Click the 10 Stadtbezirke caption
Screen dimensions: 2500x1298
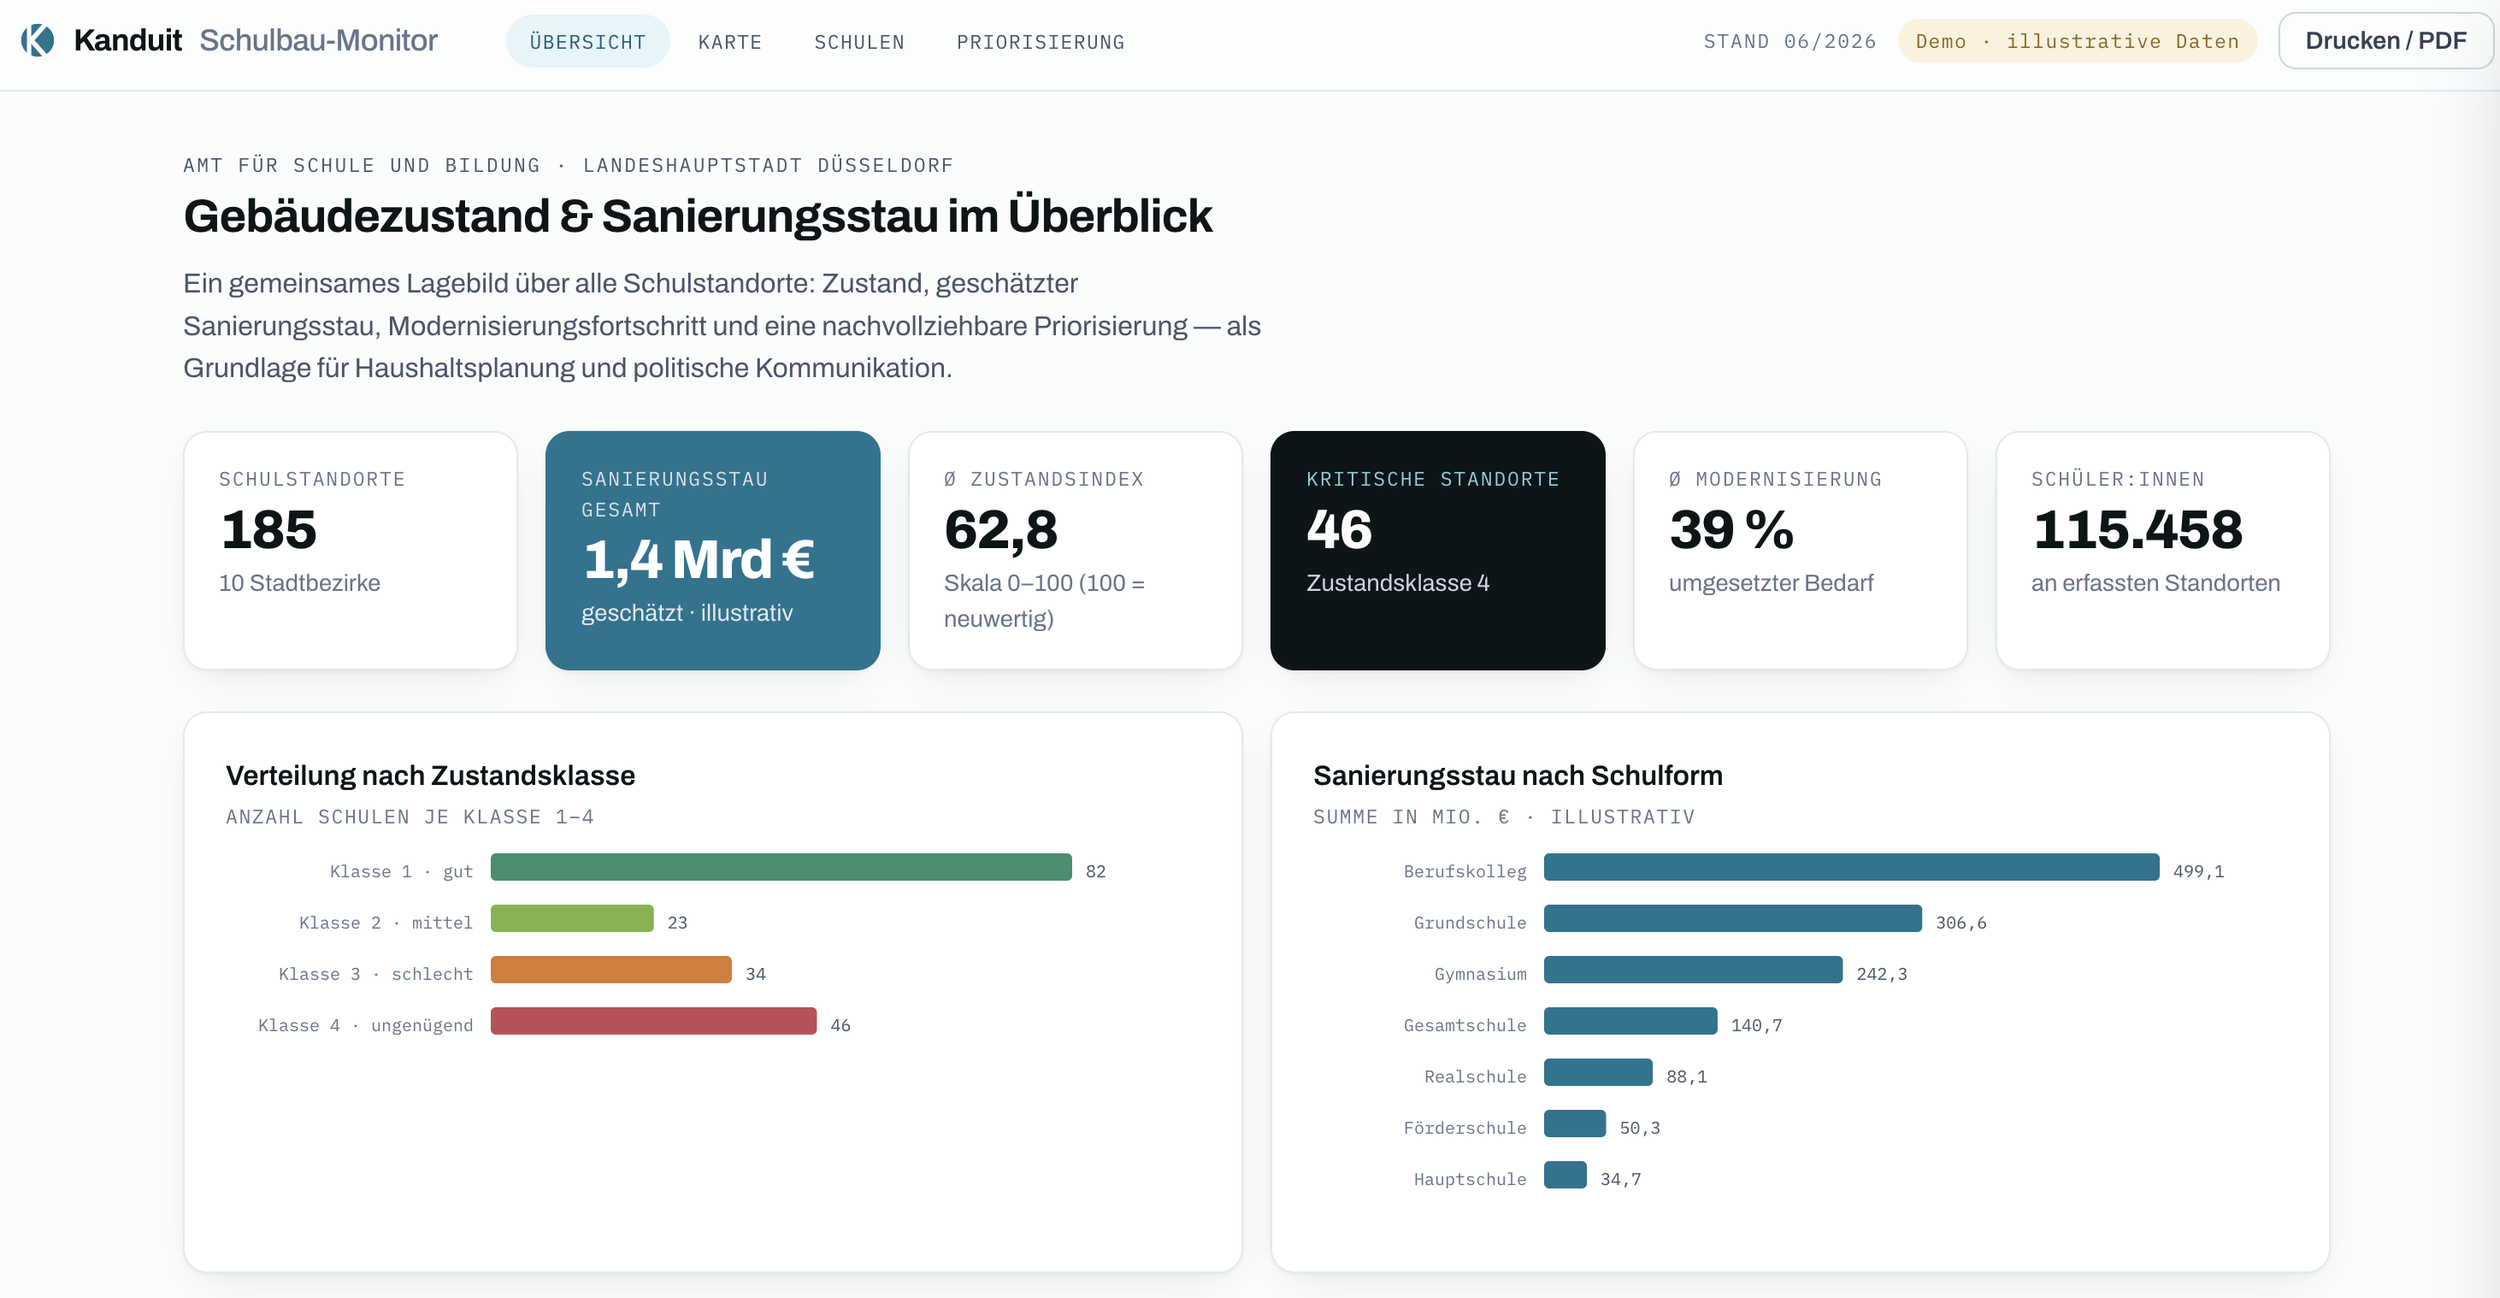[300, 583]
